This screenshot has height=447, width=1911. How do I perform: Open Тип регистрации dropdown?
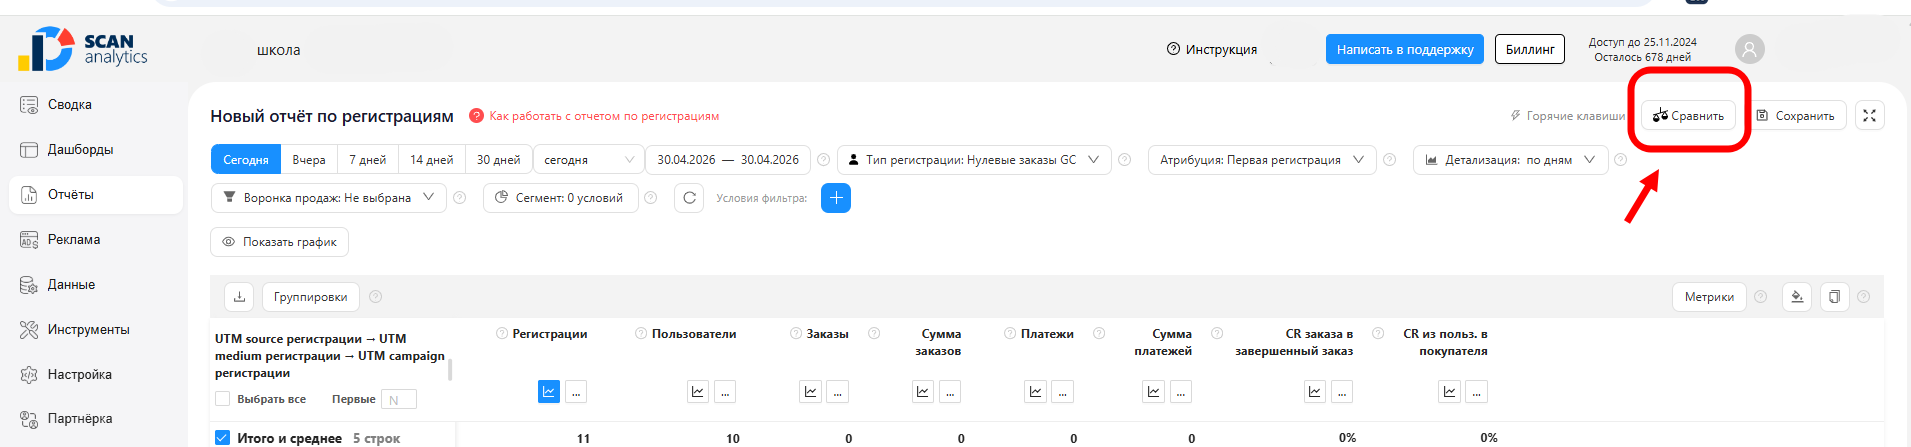(974, 160)
